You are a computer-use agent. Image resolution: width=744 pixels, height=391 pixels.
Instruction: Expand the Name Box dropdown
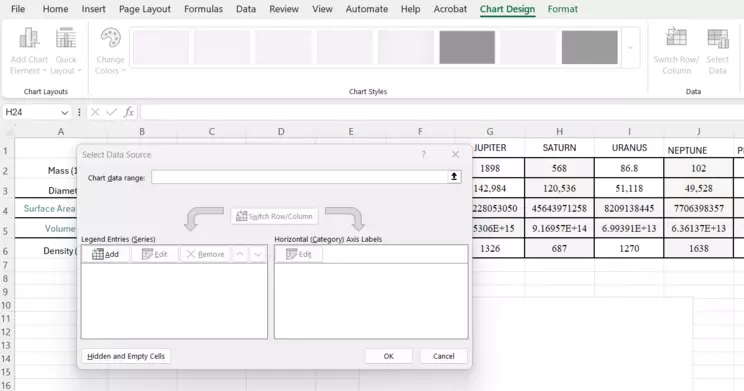65,112
